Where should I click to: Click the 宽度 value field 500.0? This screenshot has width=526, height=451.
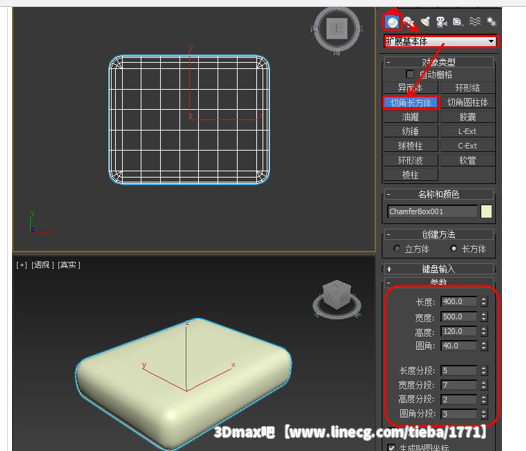pyautogui.click(x=459, y=316)
